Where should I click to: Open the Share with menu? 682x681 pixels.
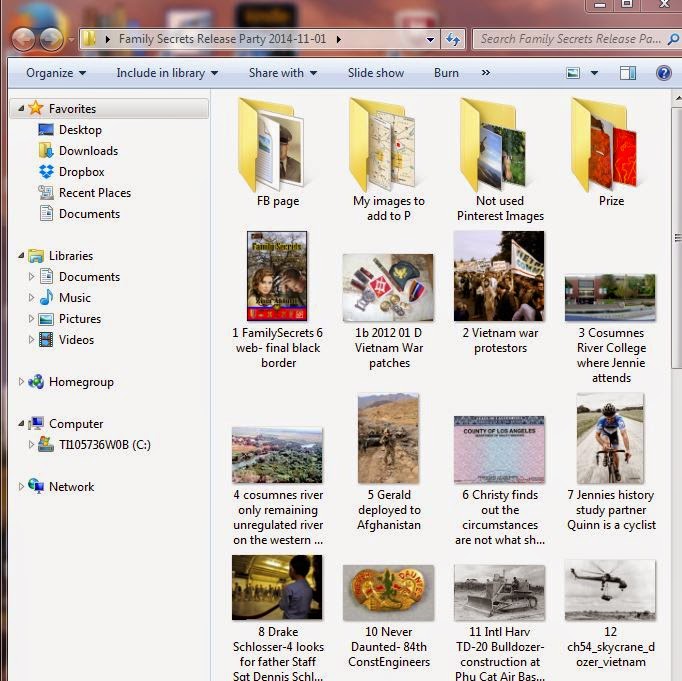pos(283,73)
